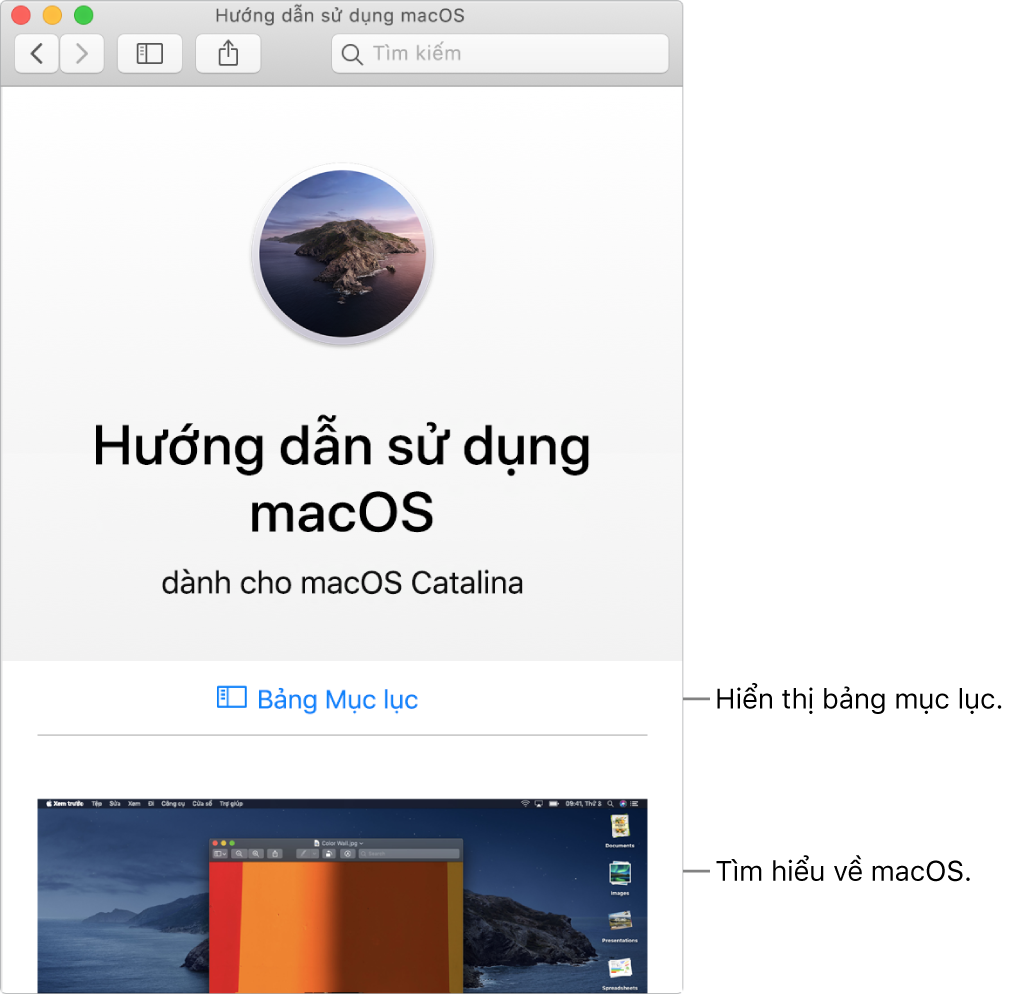The image size is (1013, 995).
Task: Toggle Preview's sidebar view control
Action: [218, 853]
